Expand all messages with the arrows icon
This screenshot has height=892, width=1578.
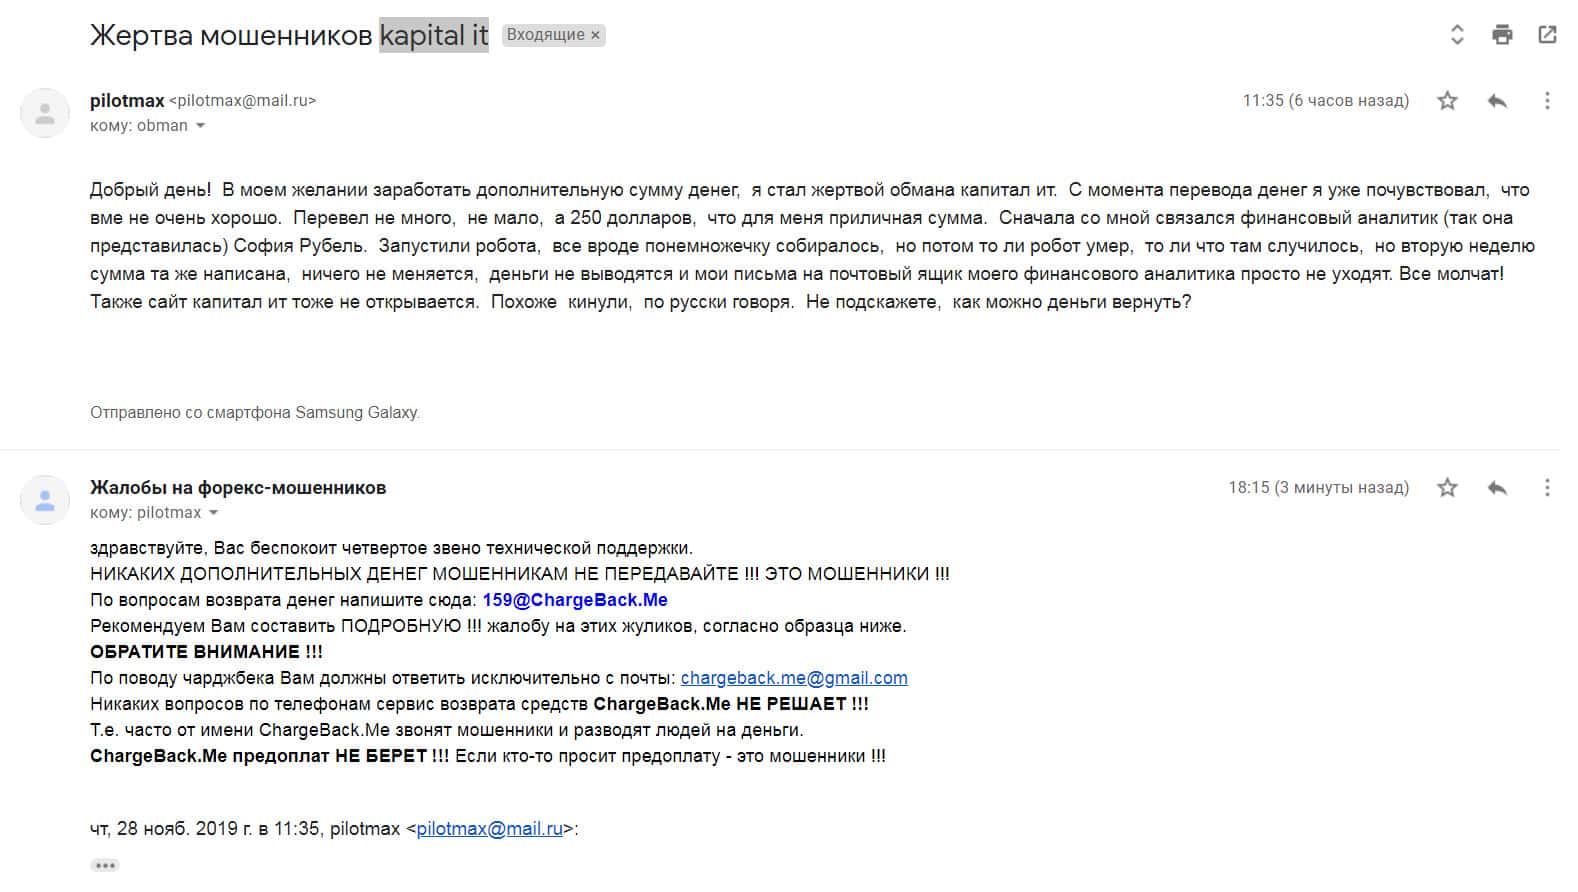(x=1457, y=35)
